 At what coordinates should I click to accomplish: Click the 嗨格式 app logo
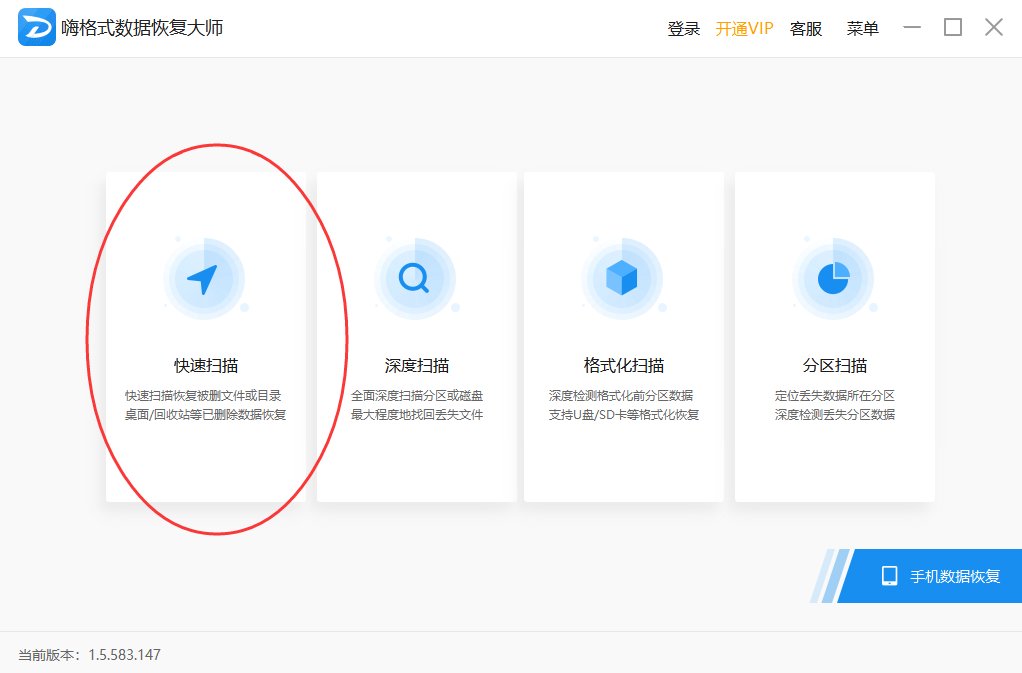pyautogui.click(x=36, y=27)
